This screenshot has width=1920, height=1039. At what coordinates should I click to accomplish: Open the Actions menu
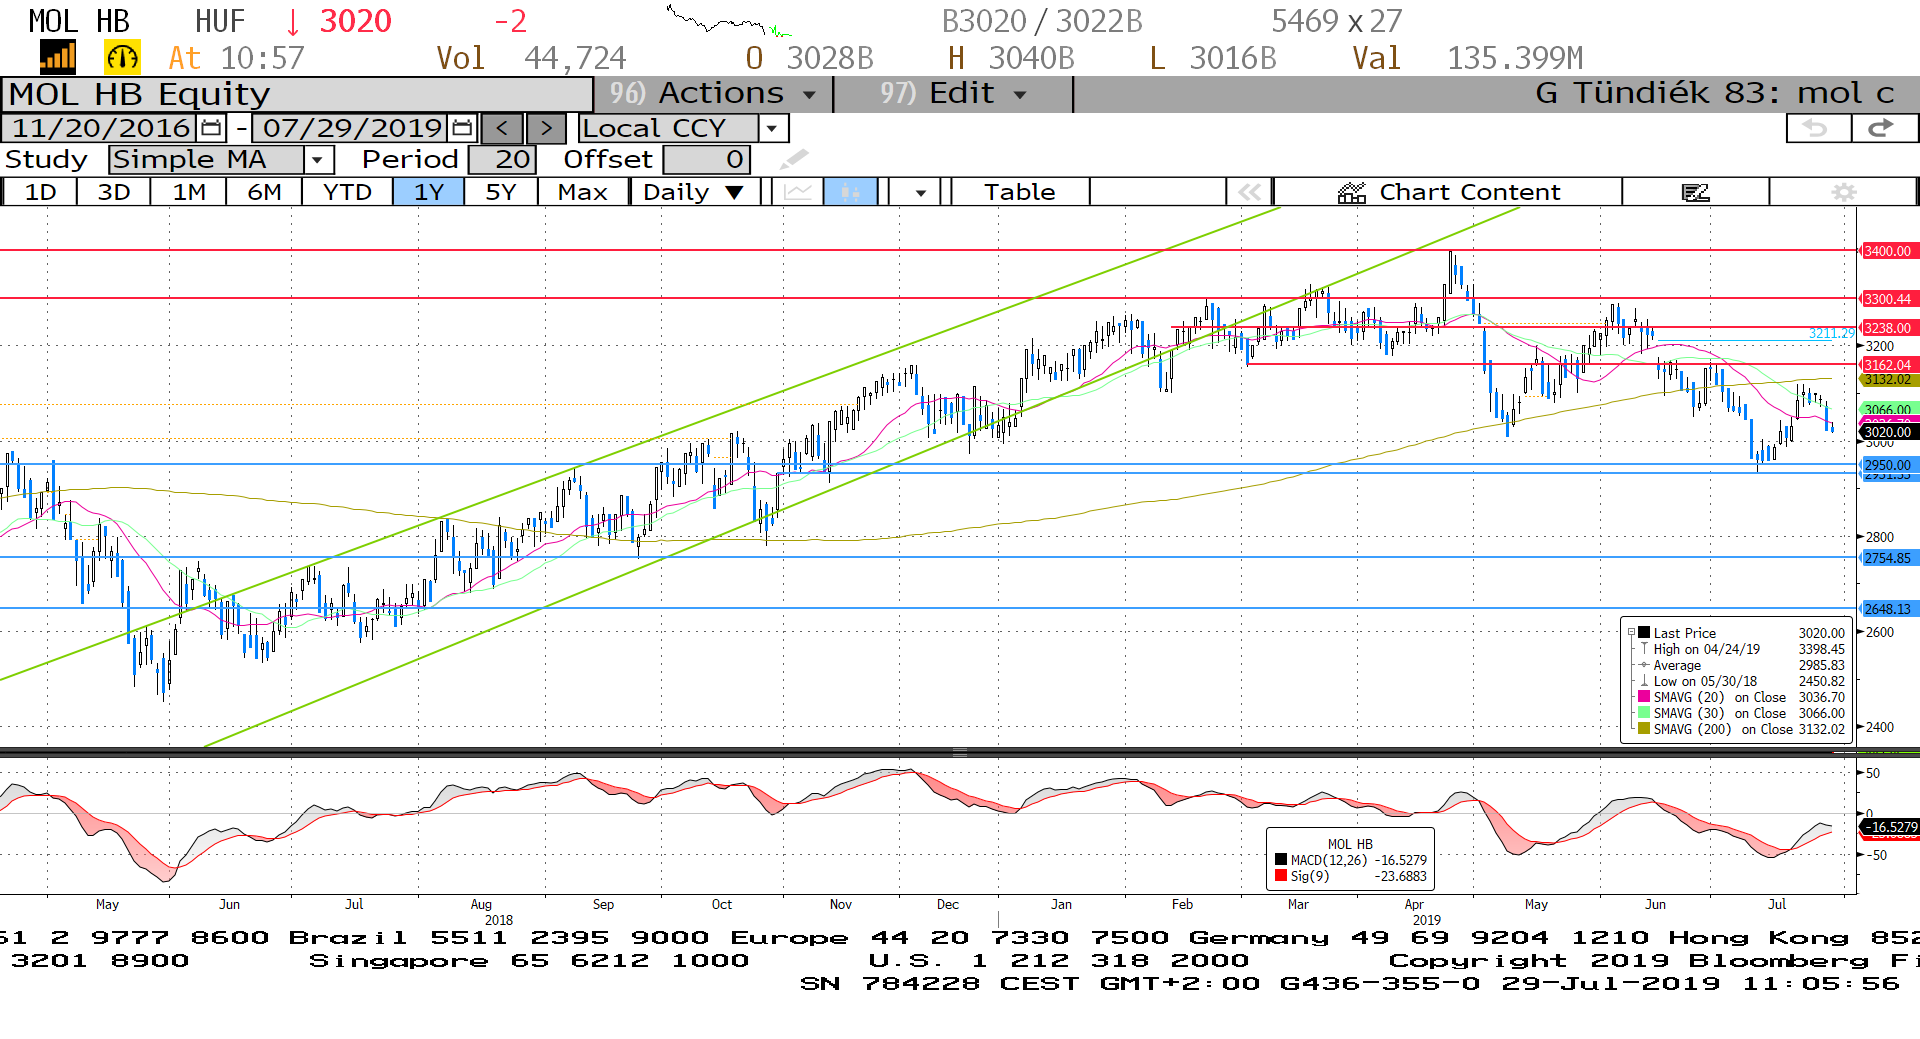coord(713,94)
